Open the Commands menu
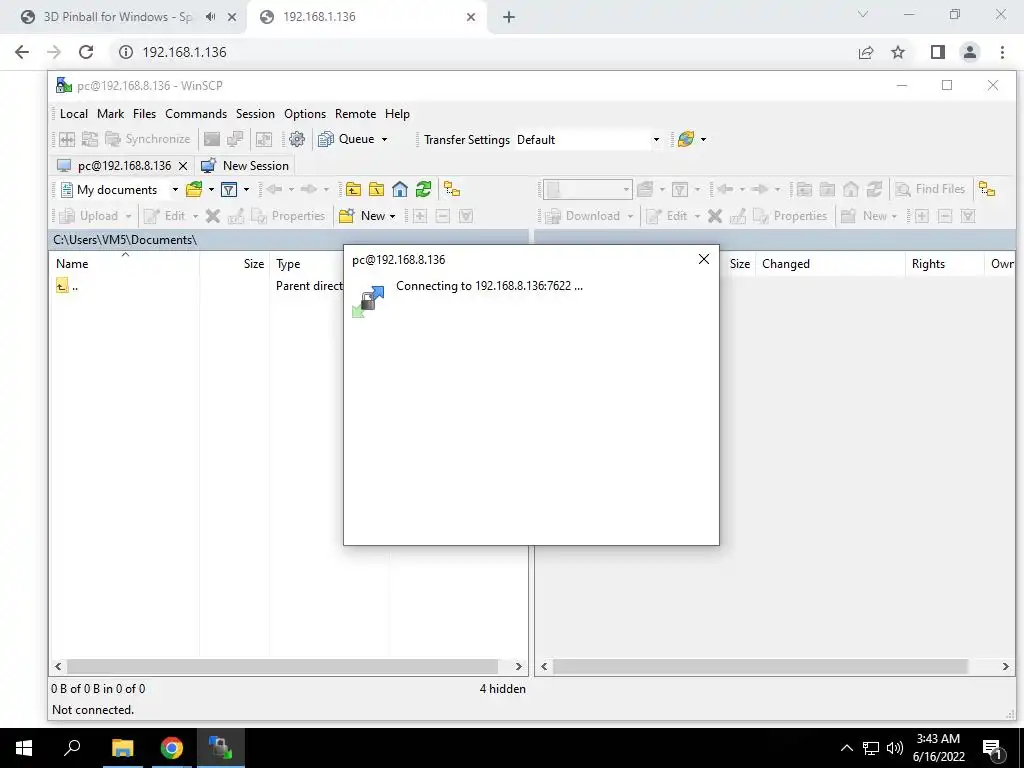 (x=196, y=114)
